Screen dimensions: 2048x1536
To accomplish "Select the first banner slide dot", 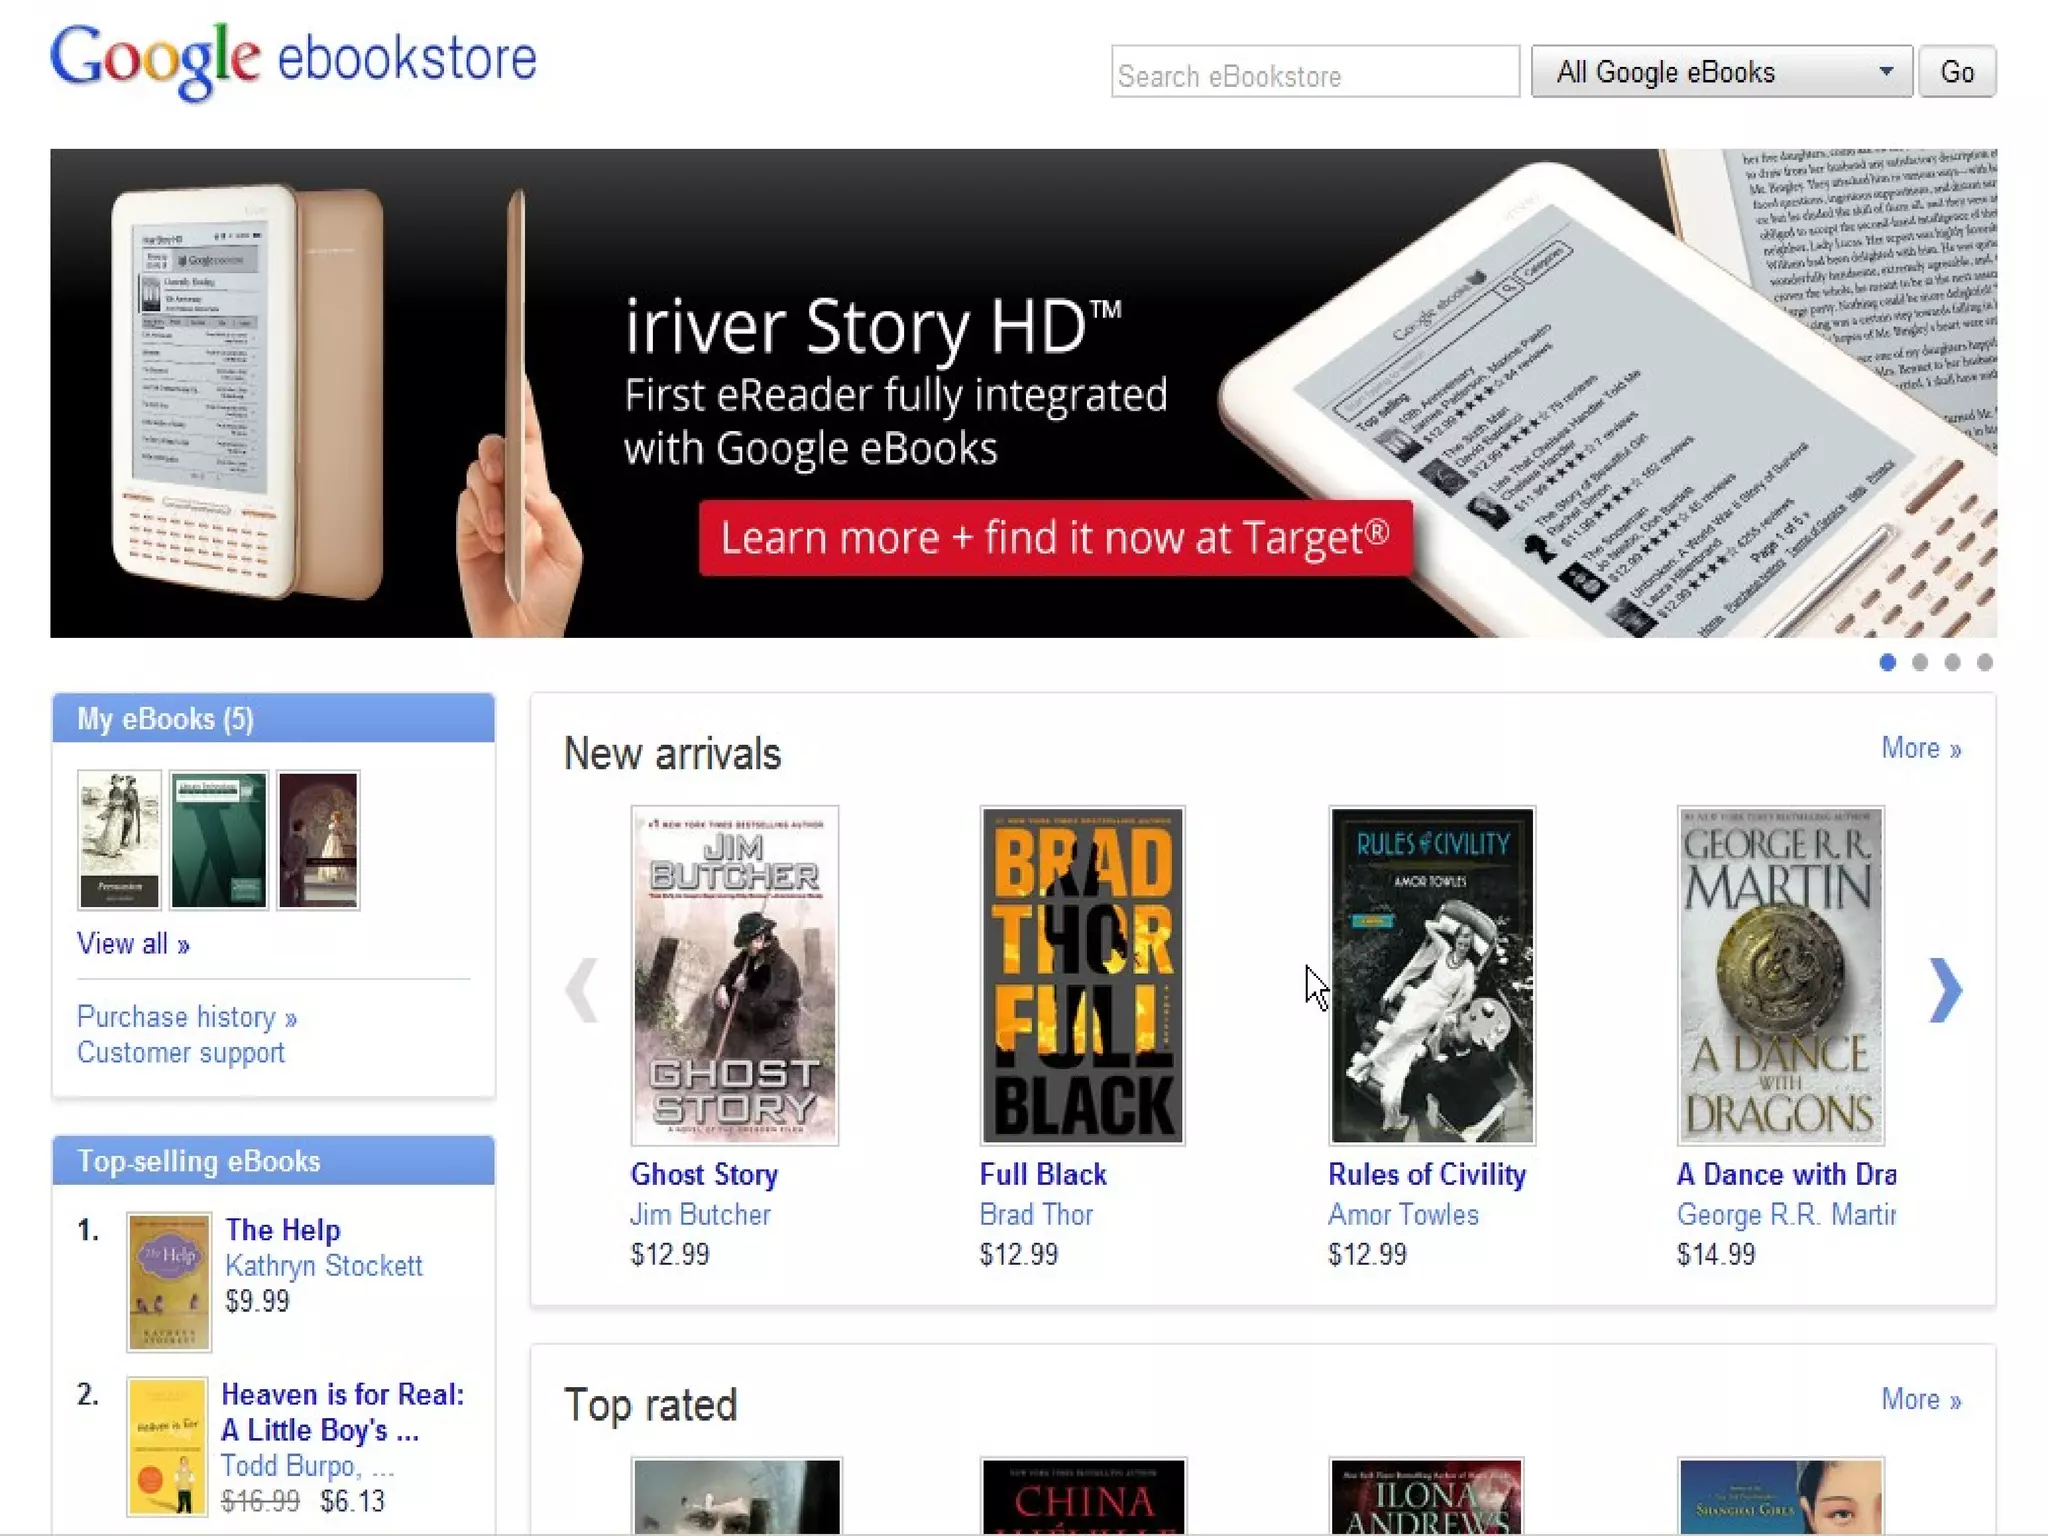I will (1887, 663).
